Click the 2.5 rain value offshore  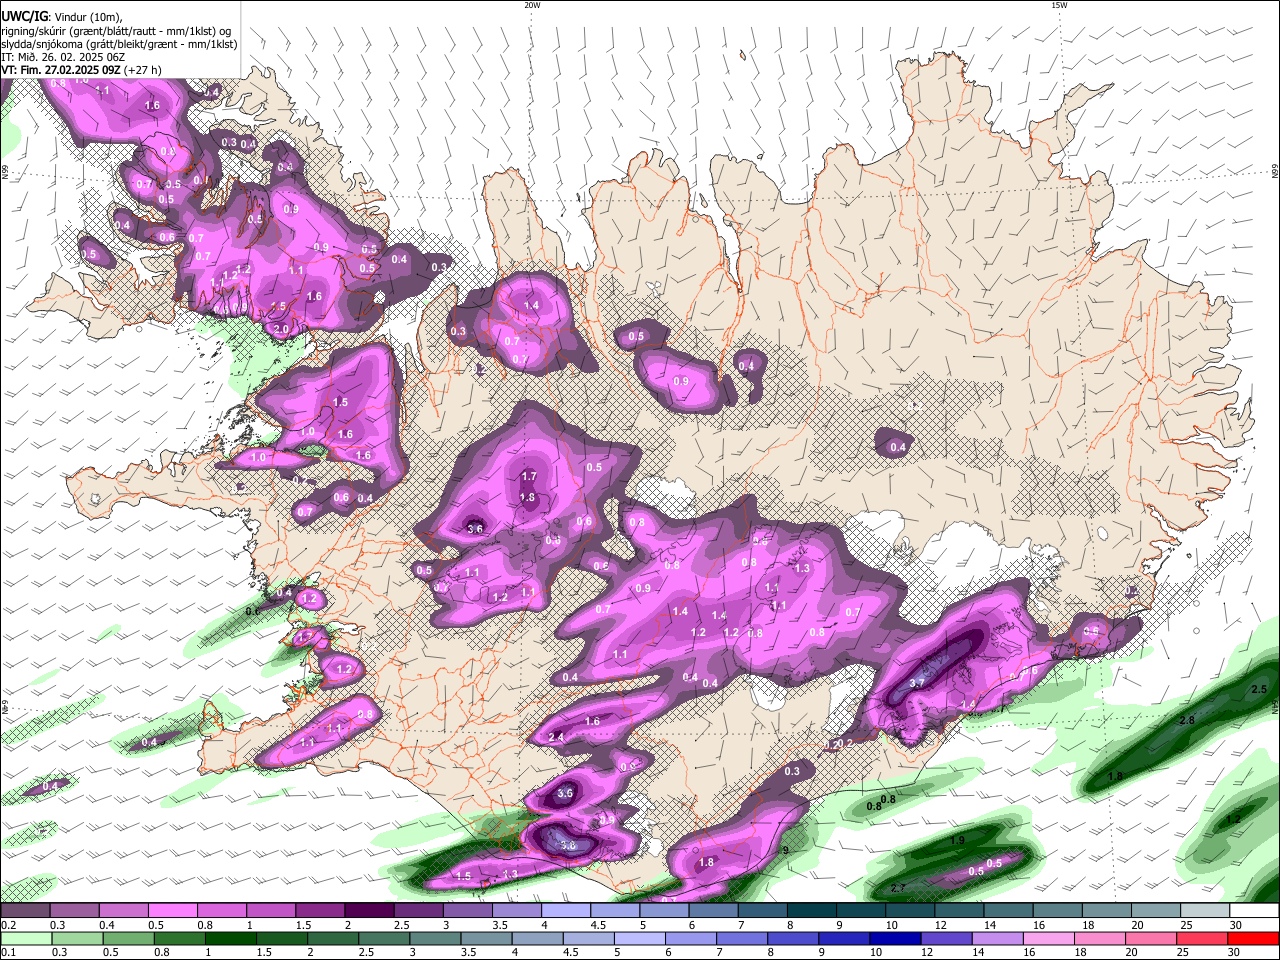[1259, 690]
